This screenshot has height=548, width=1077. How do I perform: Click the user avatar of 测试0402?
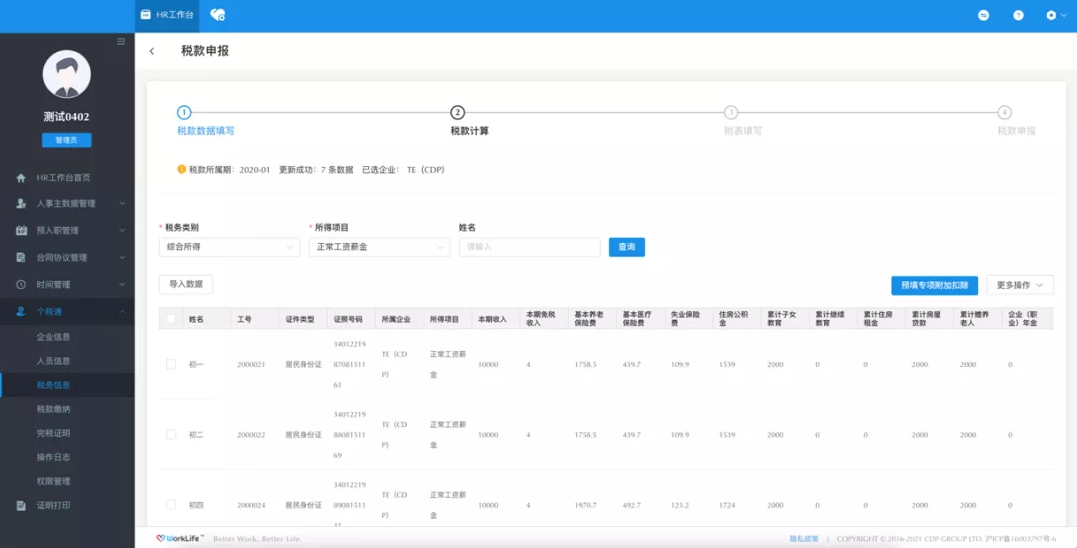tap(67, 74)
